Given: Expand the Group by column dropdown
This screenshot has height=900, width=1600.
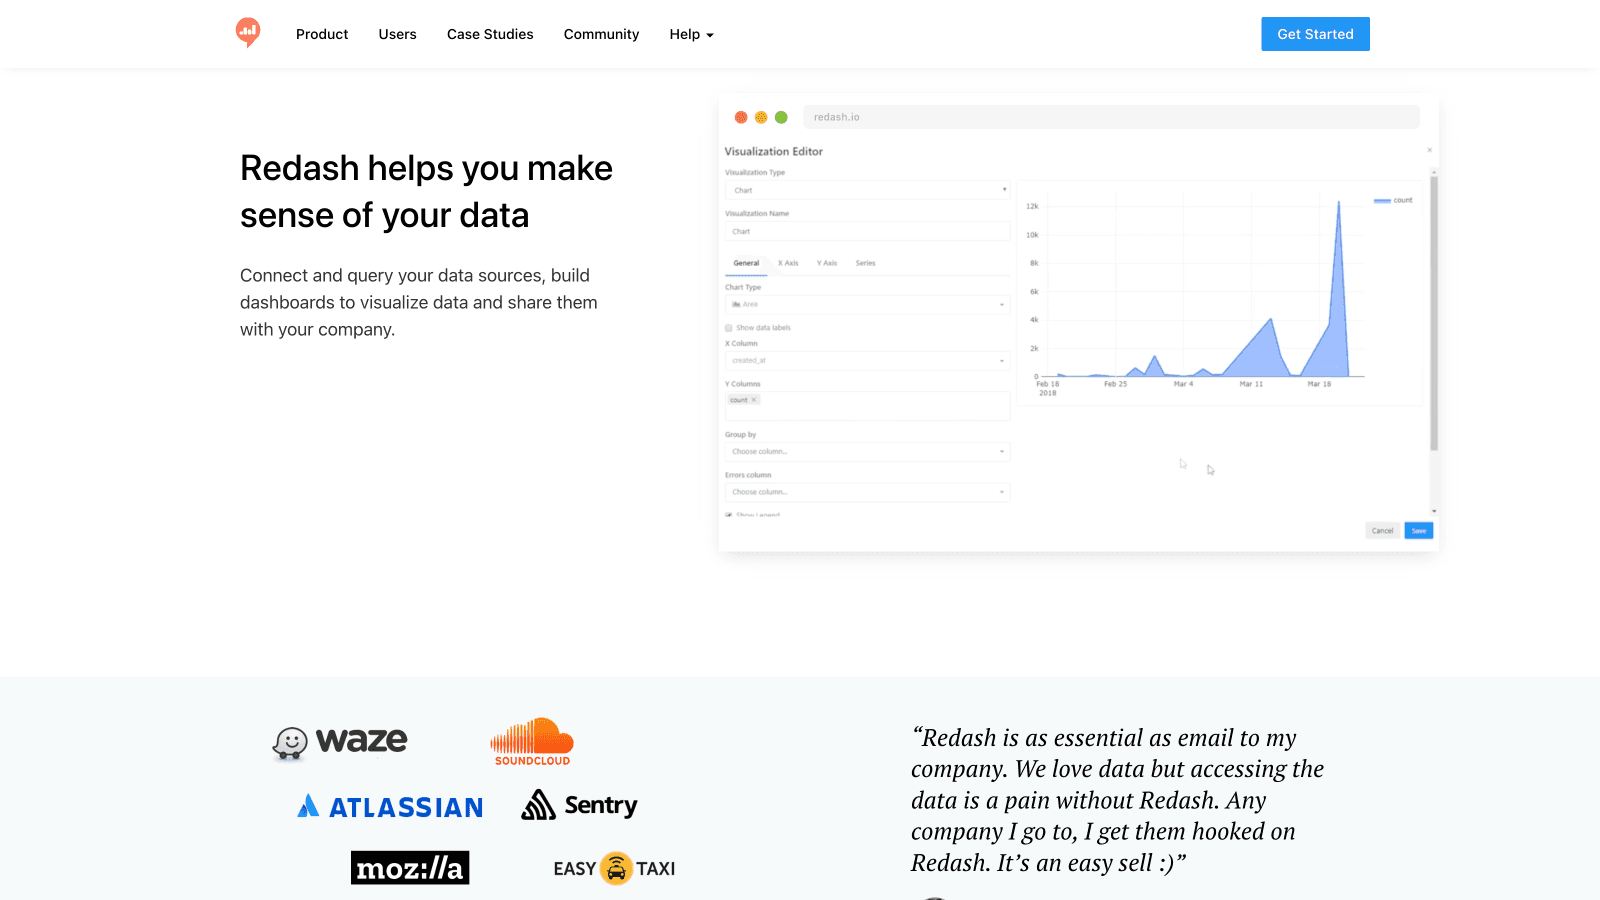Looking at the screenshot, I should 866,452.
